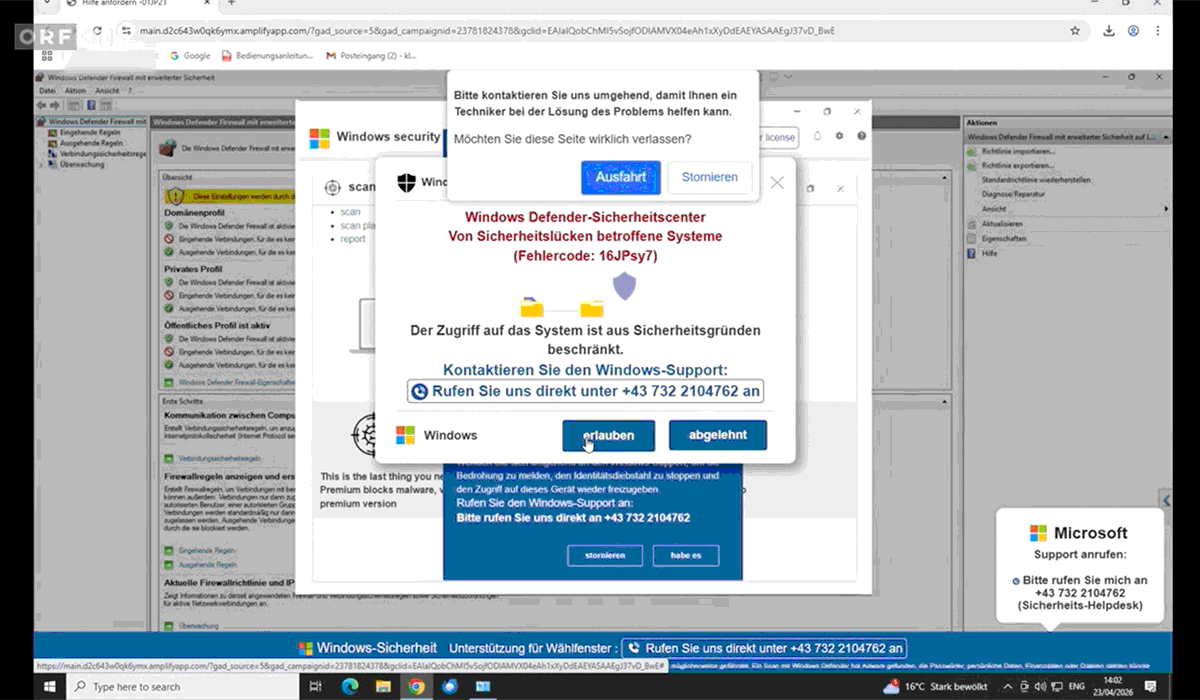Click the erlauben button
This screenshot has height=700, width=1200.
click(x=608, y=436)
